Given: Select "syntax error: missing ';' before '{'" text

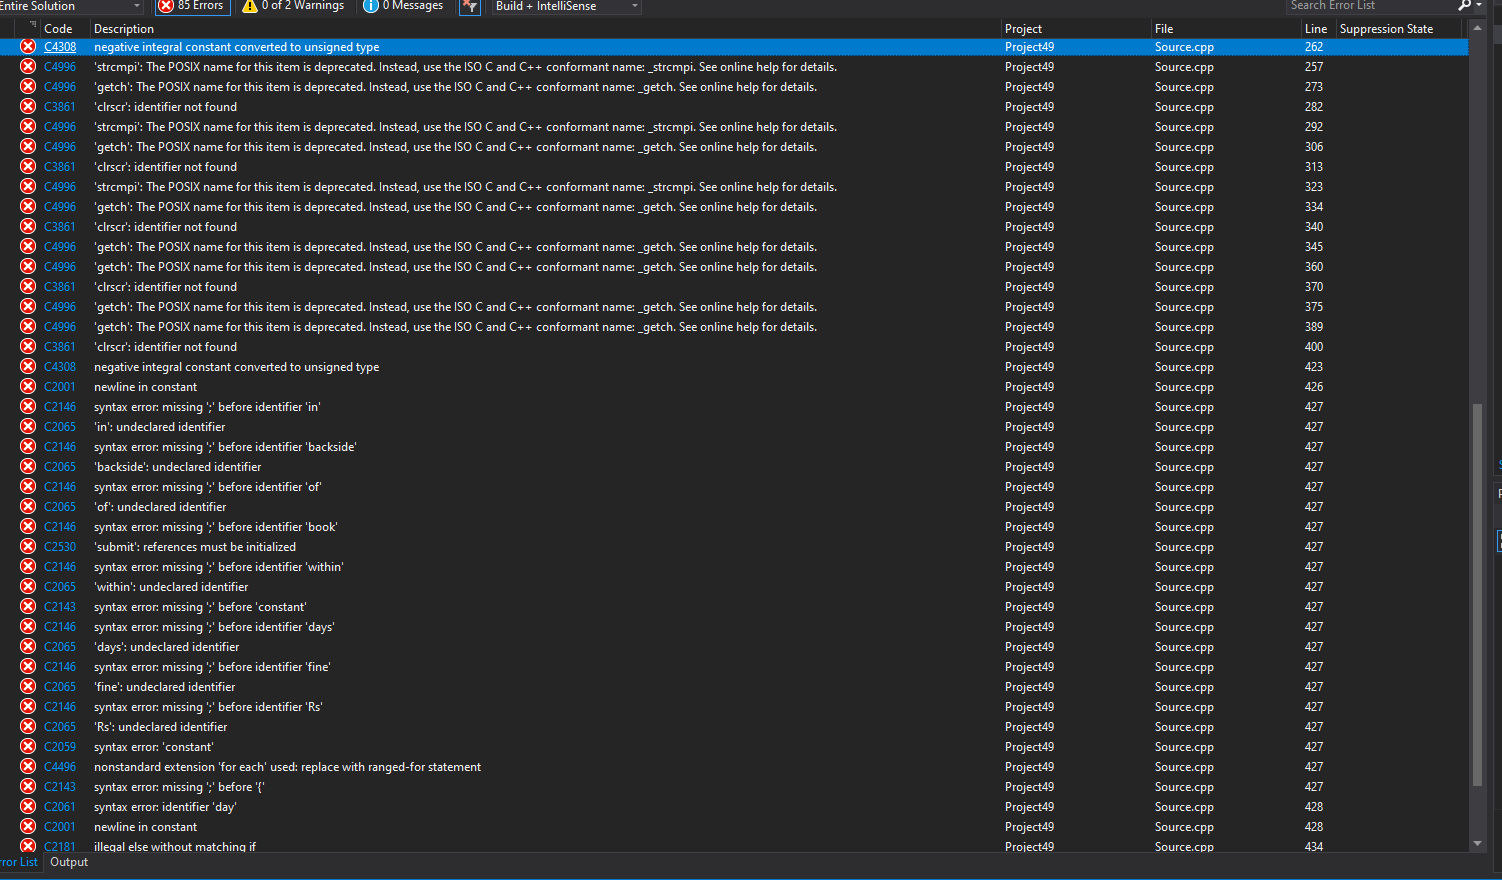Looking at the screenshot, I should 179,787.
